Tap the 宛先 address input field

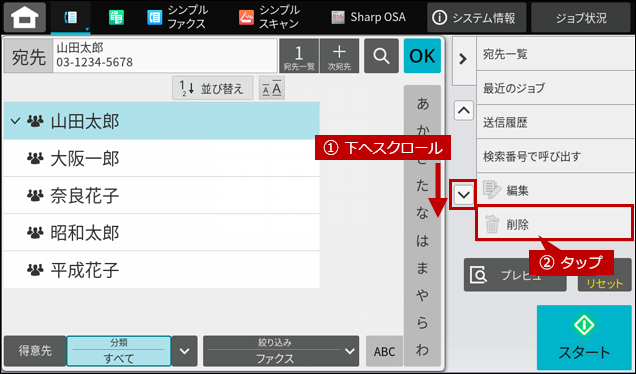click(165, 56)
